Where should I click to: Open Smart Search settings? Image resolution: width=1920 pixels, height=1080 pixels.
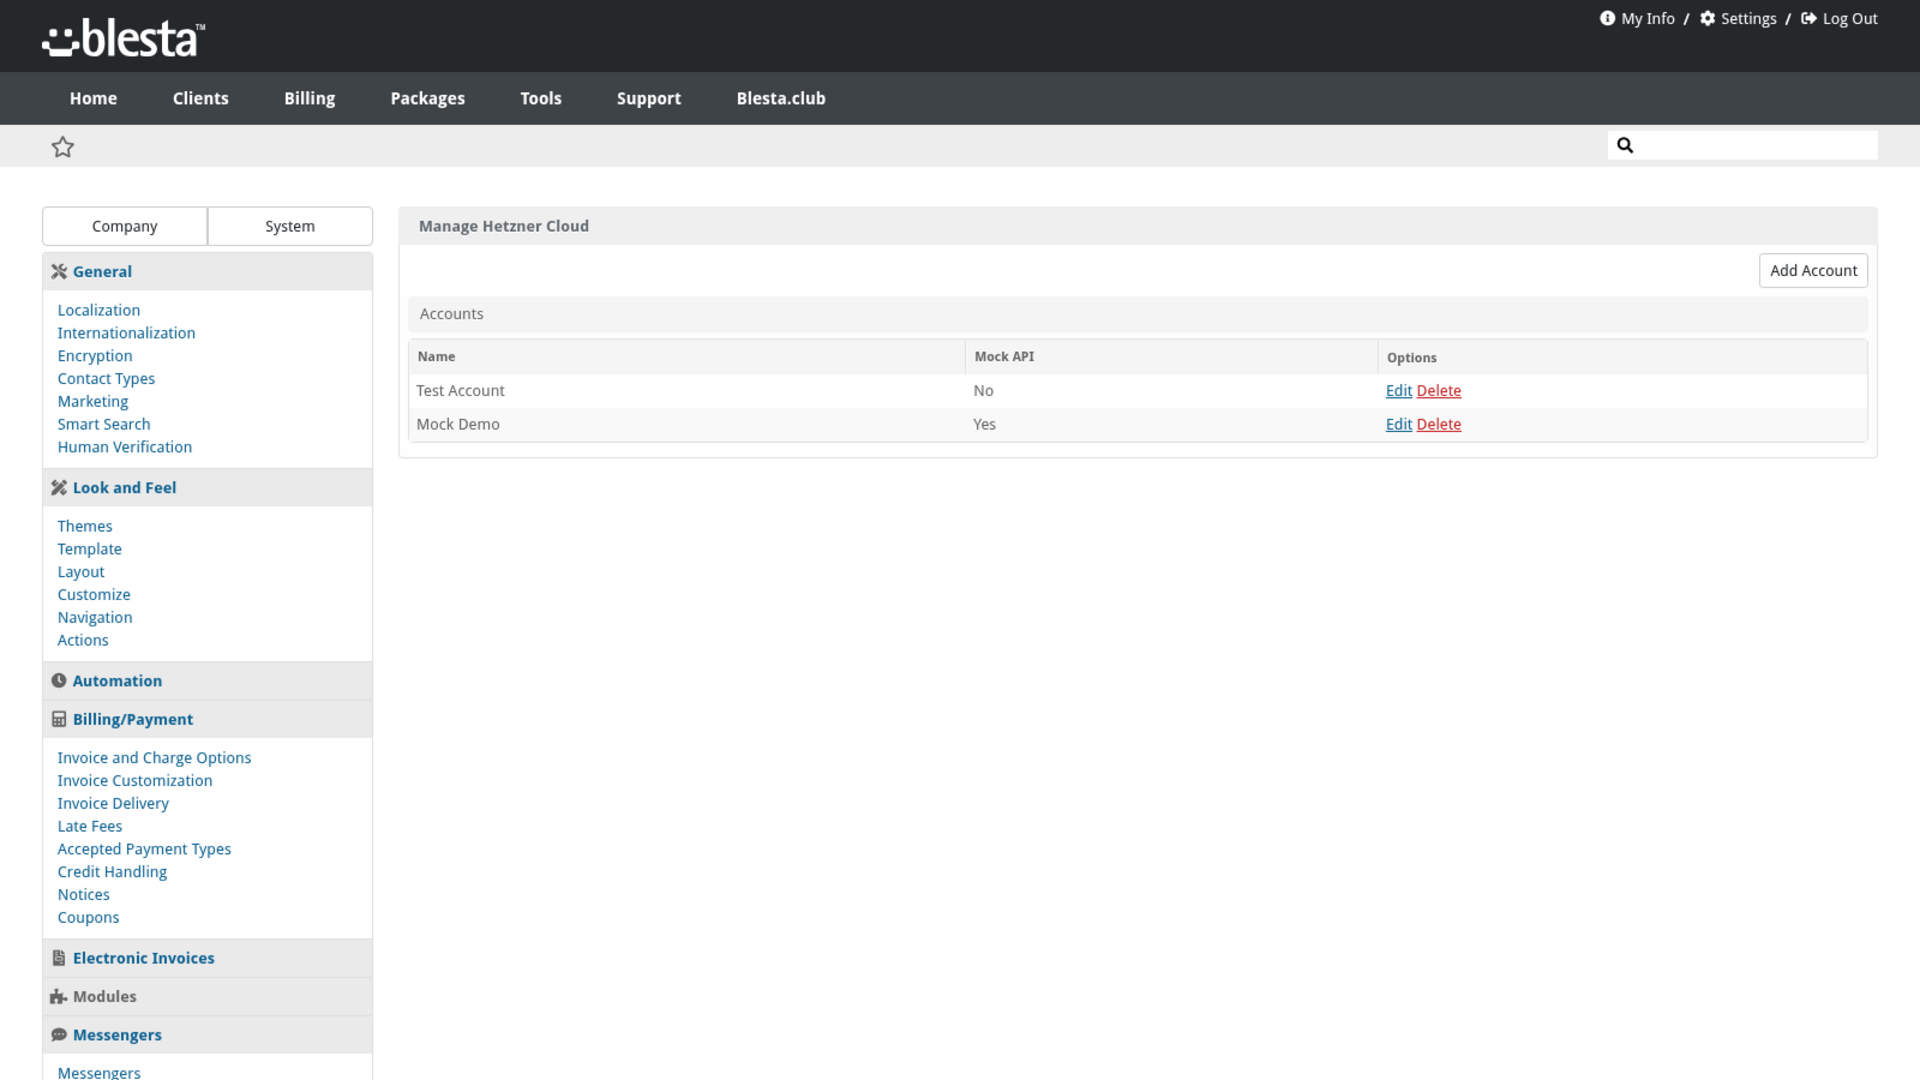point(103,424)
